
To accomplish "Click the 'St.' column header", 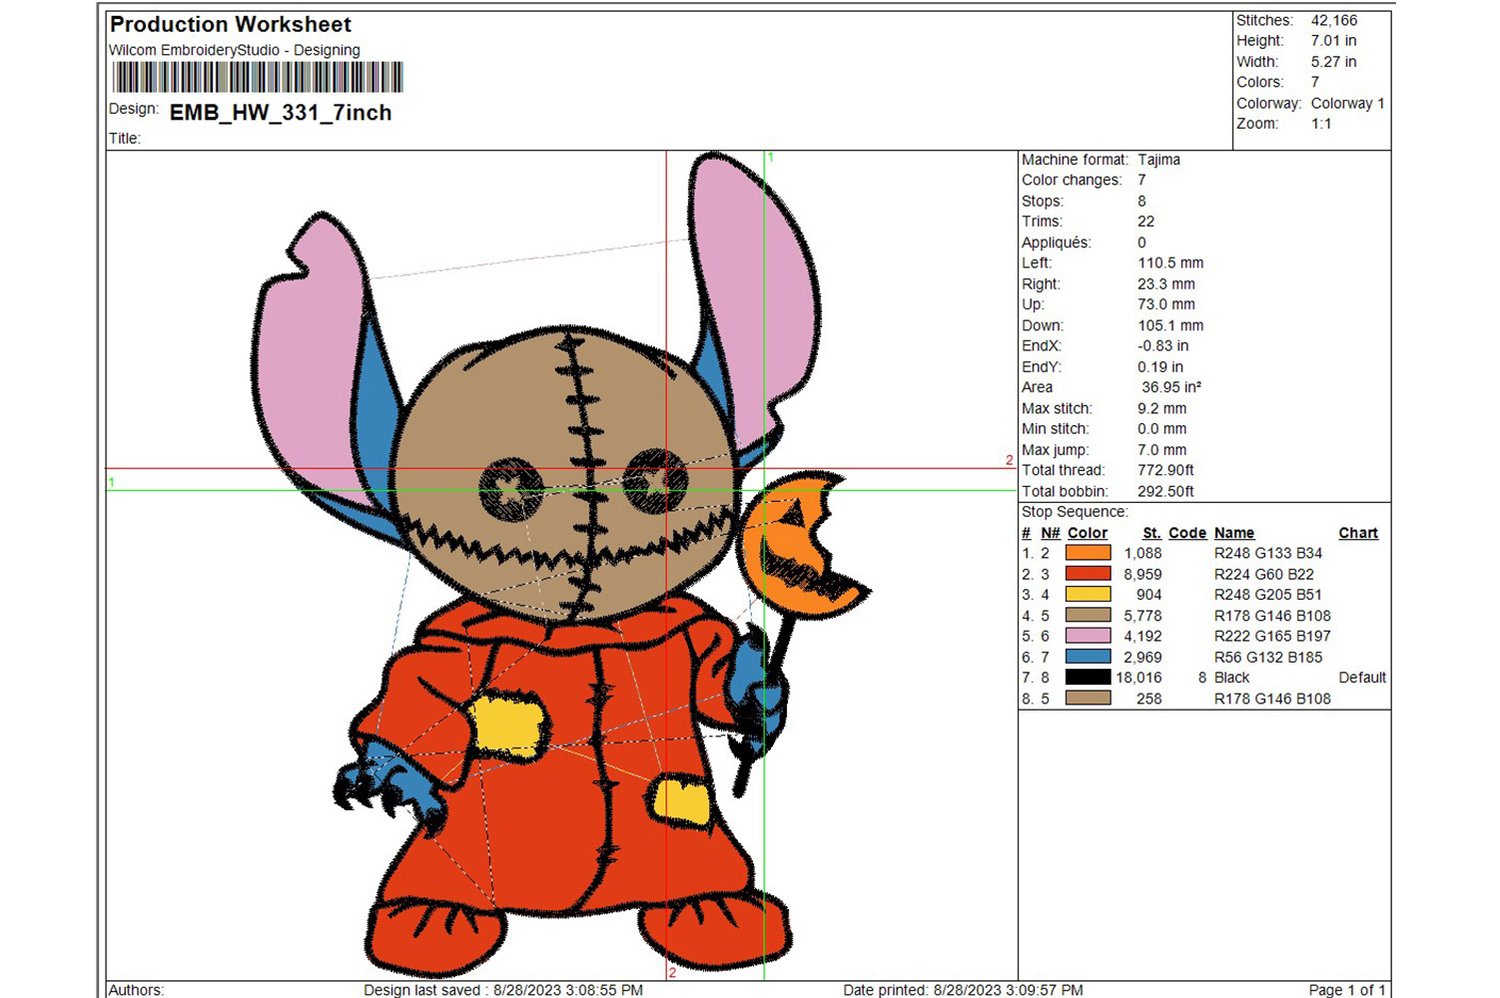I will coord(1152,533).
